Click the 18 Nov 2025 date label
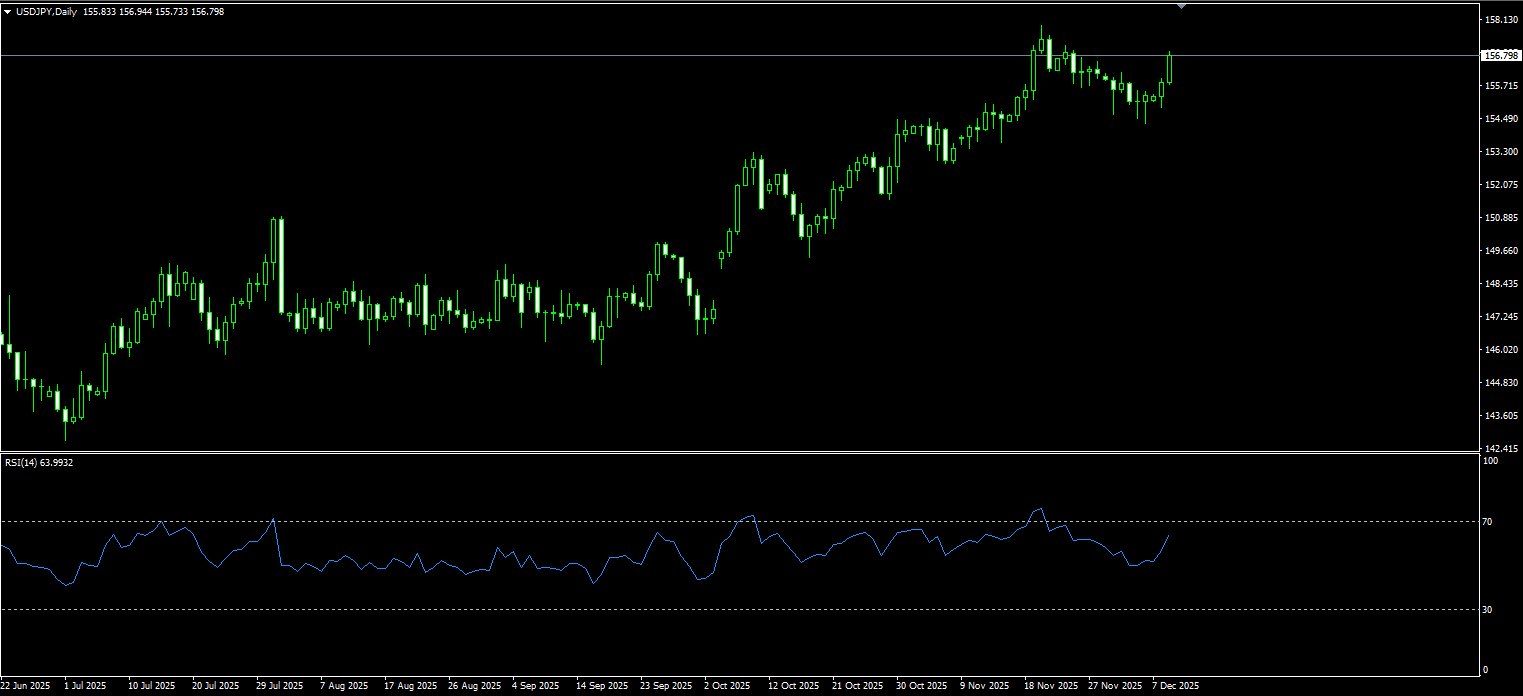This screenshot has width=1523, height=696. tap(1051, 686)
